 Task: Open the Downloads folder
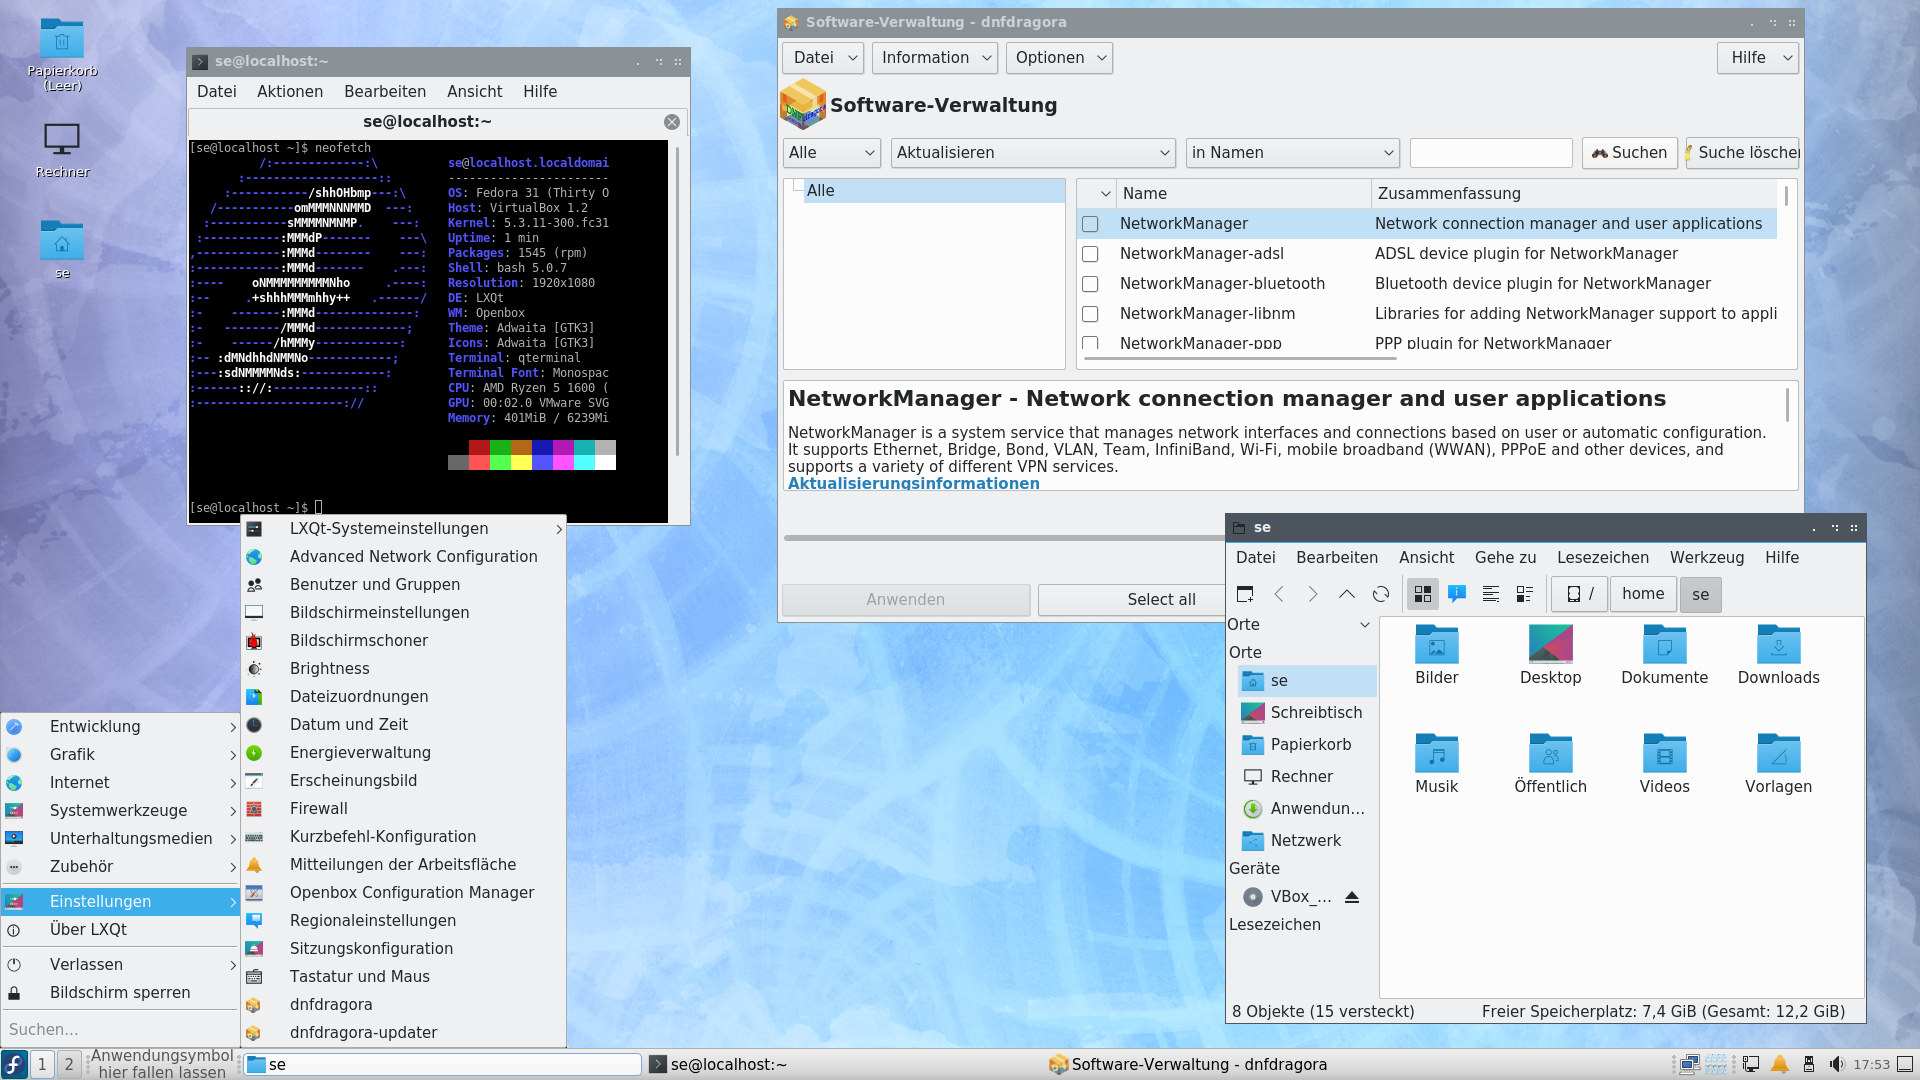coord(1779,655)
